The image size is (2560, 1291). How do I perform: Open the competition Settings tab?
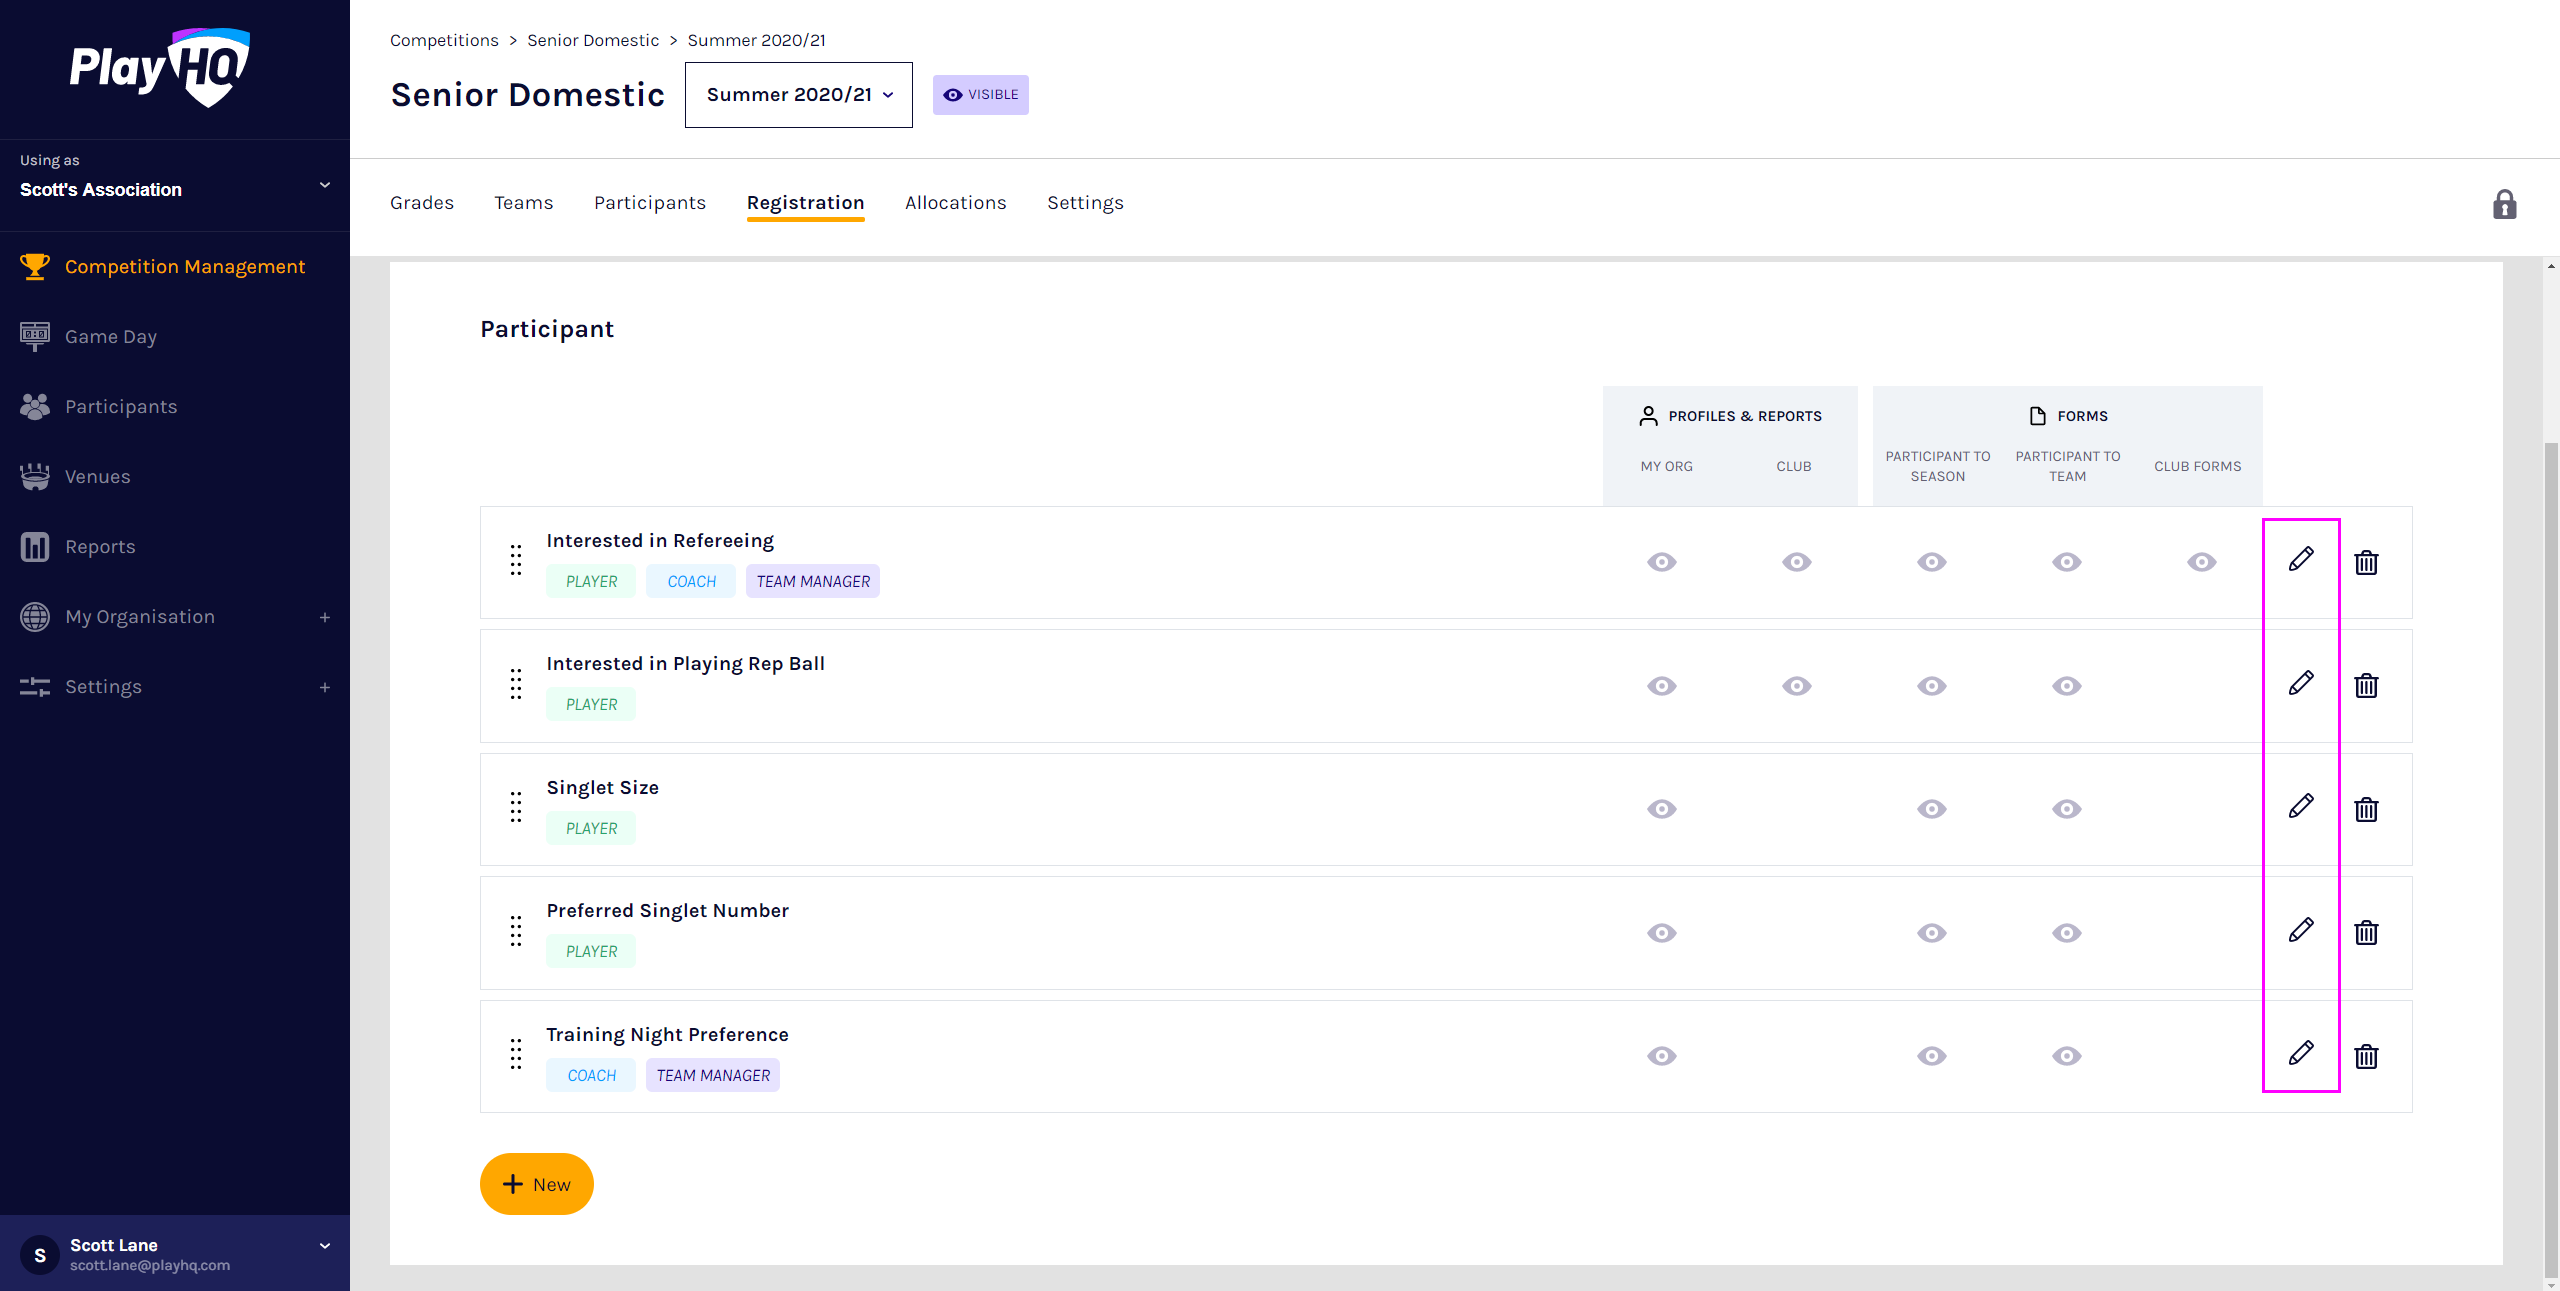coord(1086,203)
